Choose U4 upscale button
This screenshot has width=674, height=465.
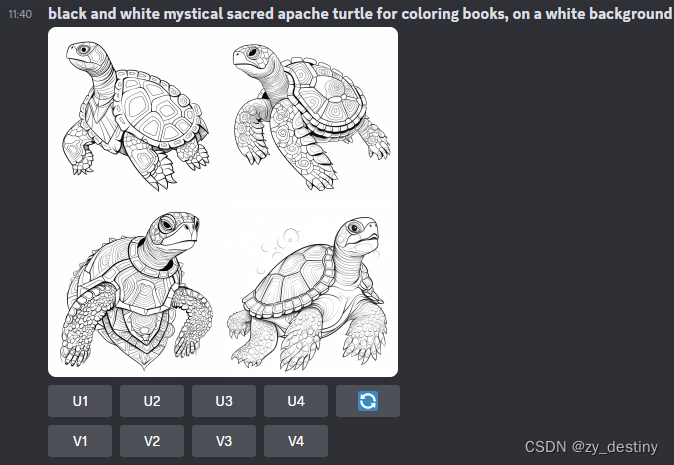coord(296,401)
